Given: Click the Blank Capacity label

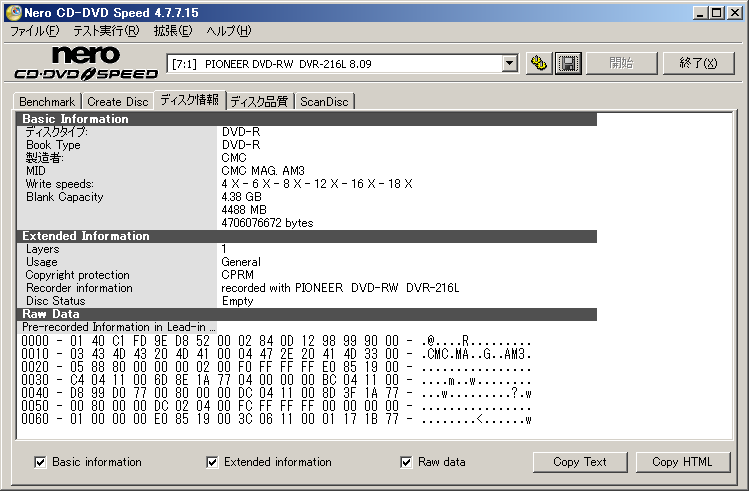Looking at the screenshot, I should 65,197.
